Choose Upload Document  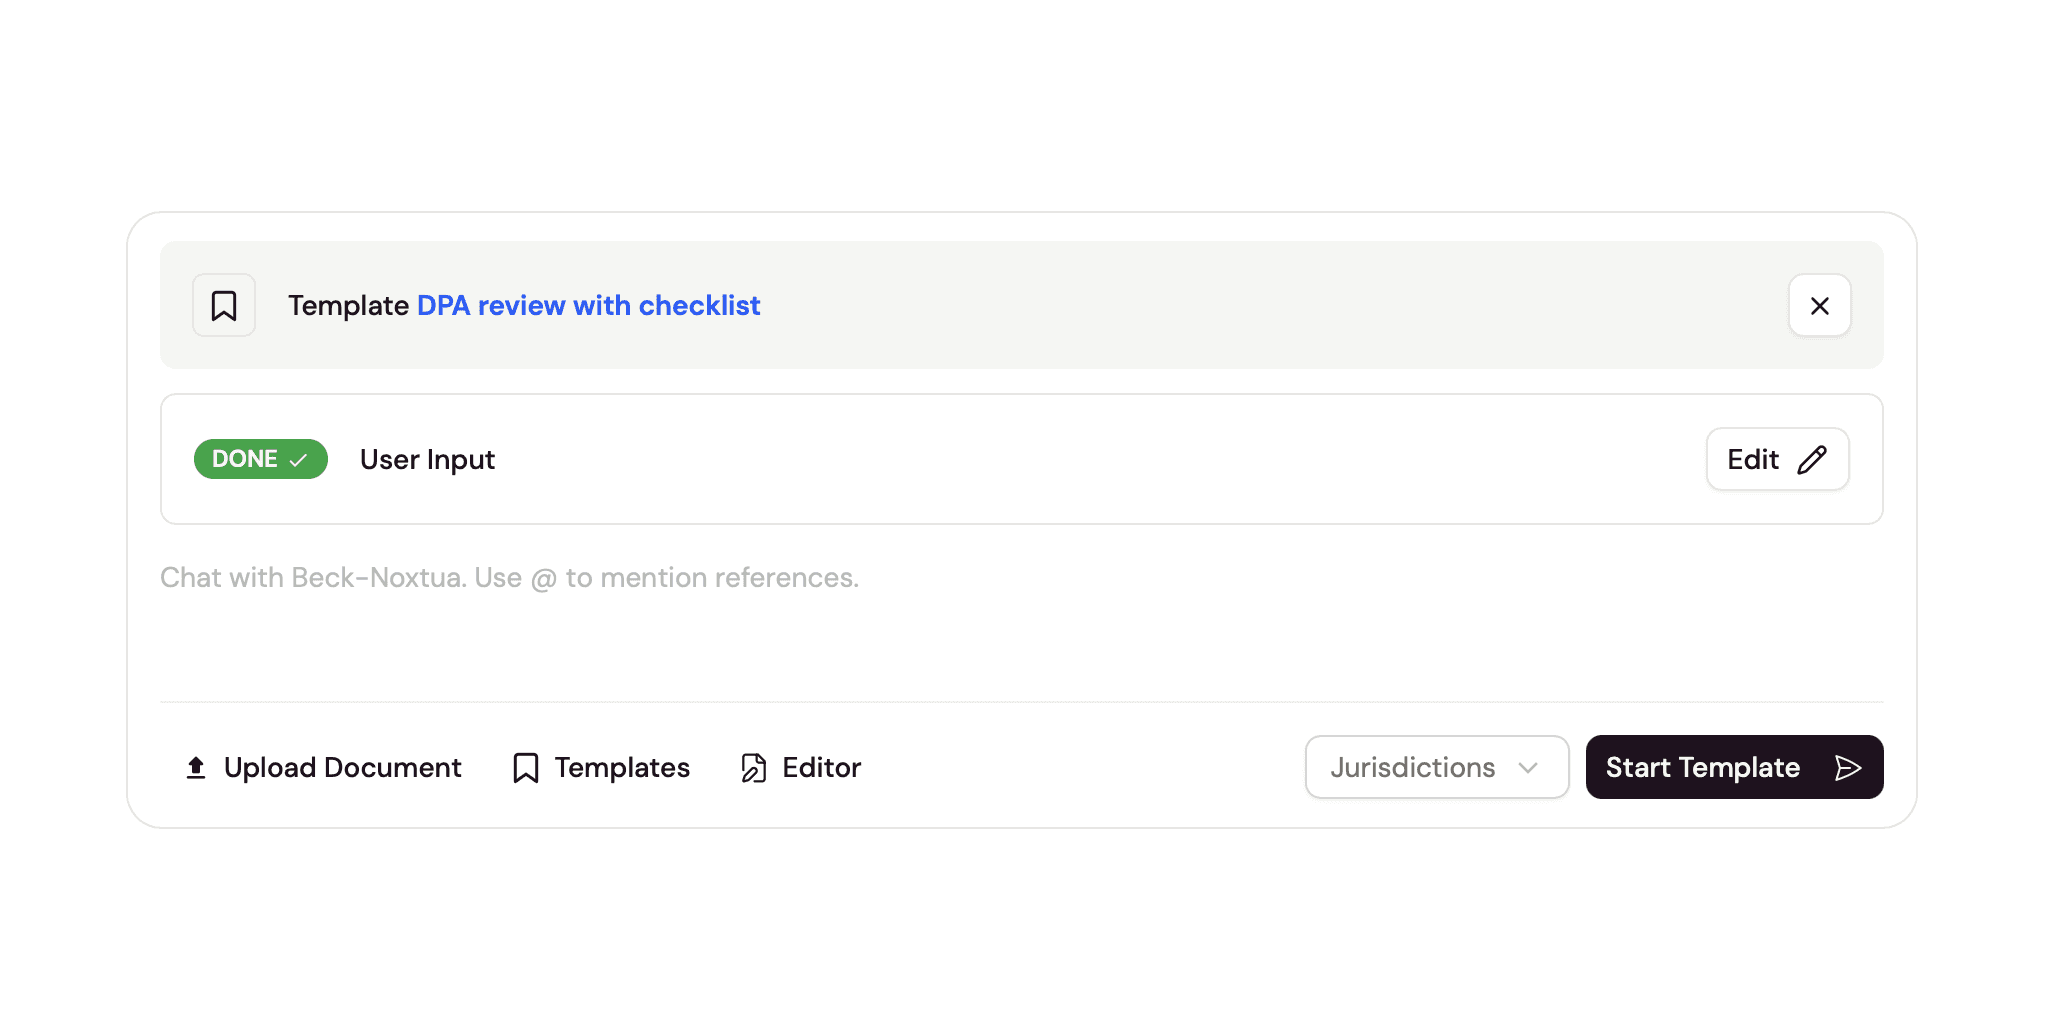(323, 767)
